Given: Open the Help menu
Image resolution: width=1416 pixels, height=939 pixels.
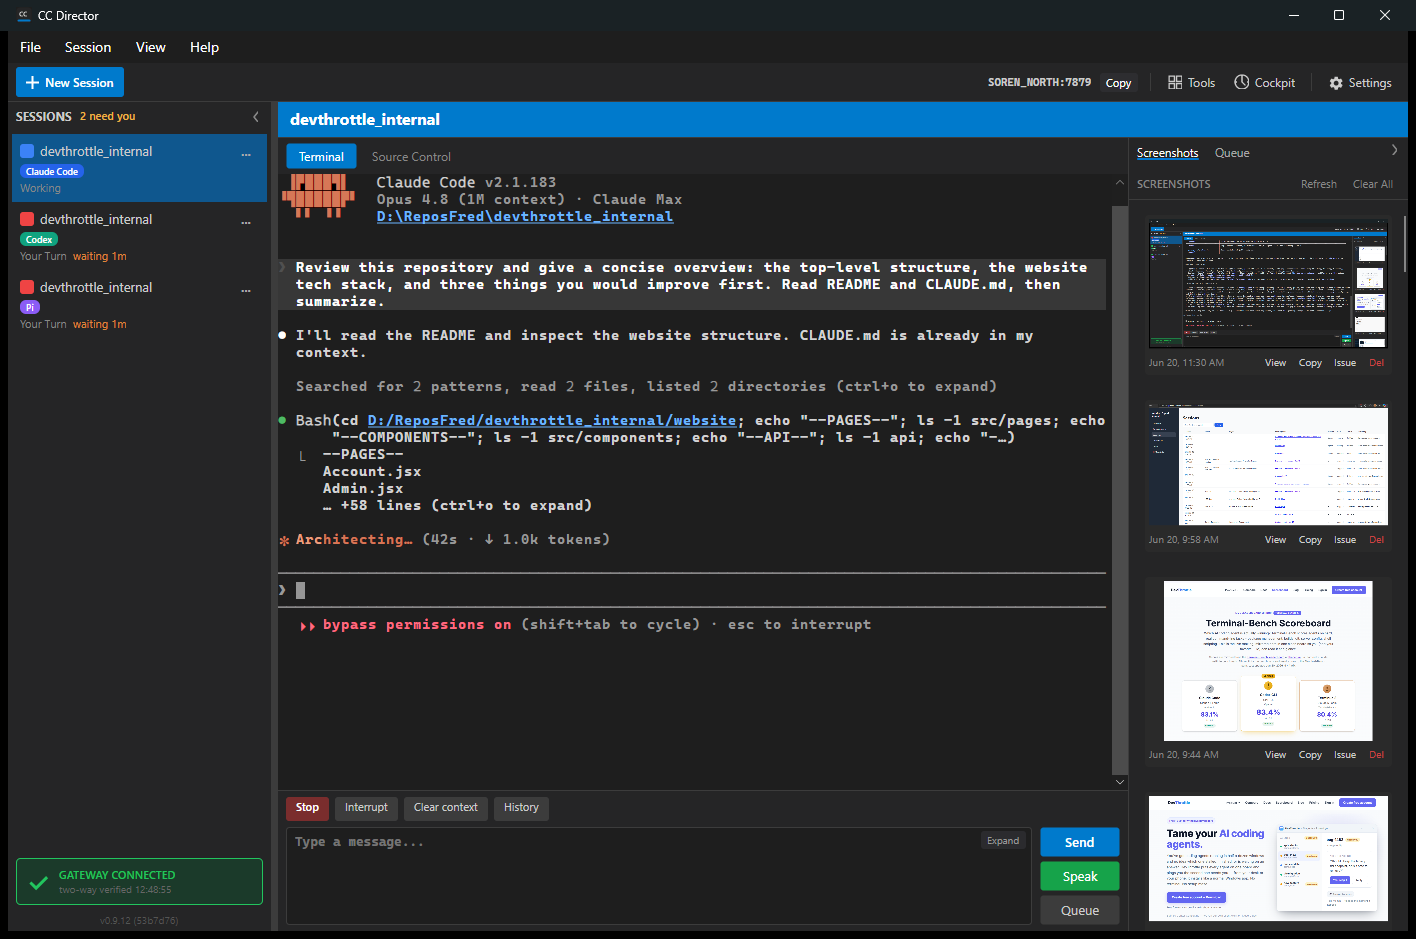Looking at the screenshot, I should 204,47.
